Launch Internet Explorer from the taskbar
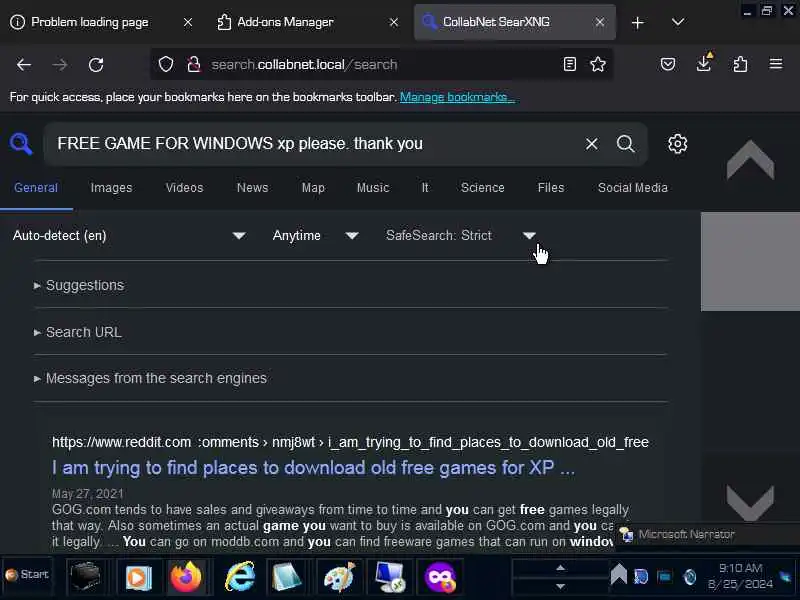 240,577
